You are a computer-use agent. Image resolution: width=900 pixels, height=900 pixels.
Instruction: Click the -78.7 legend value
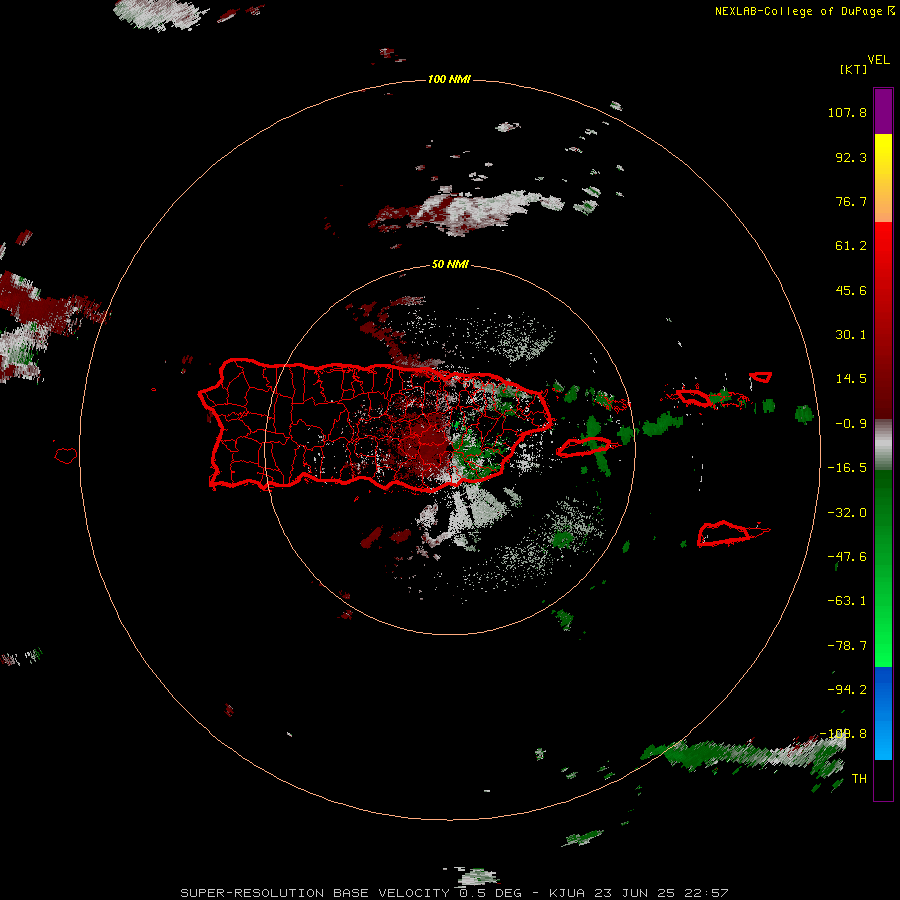tap(847, 646)
